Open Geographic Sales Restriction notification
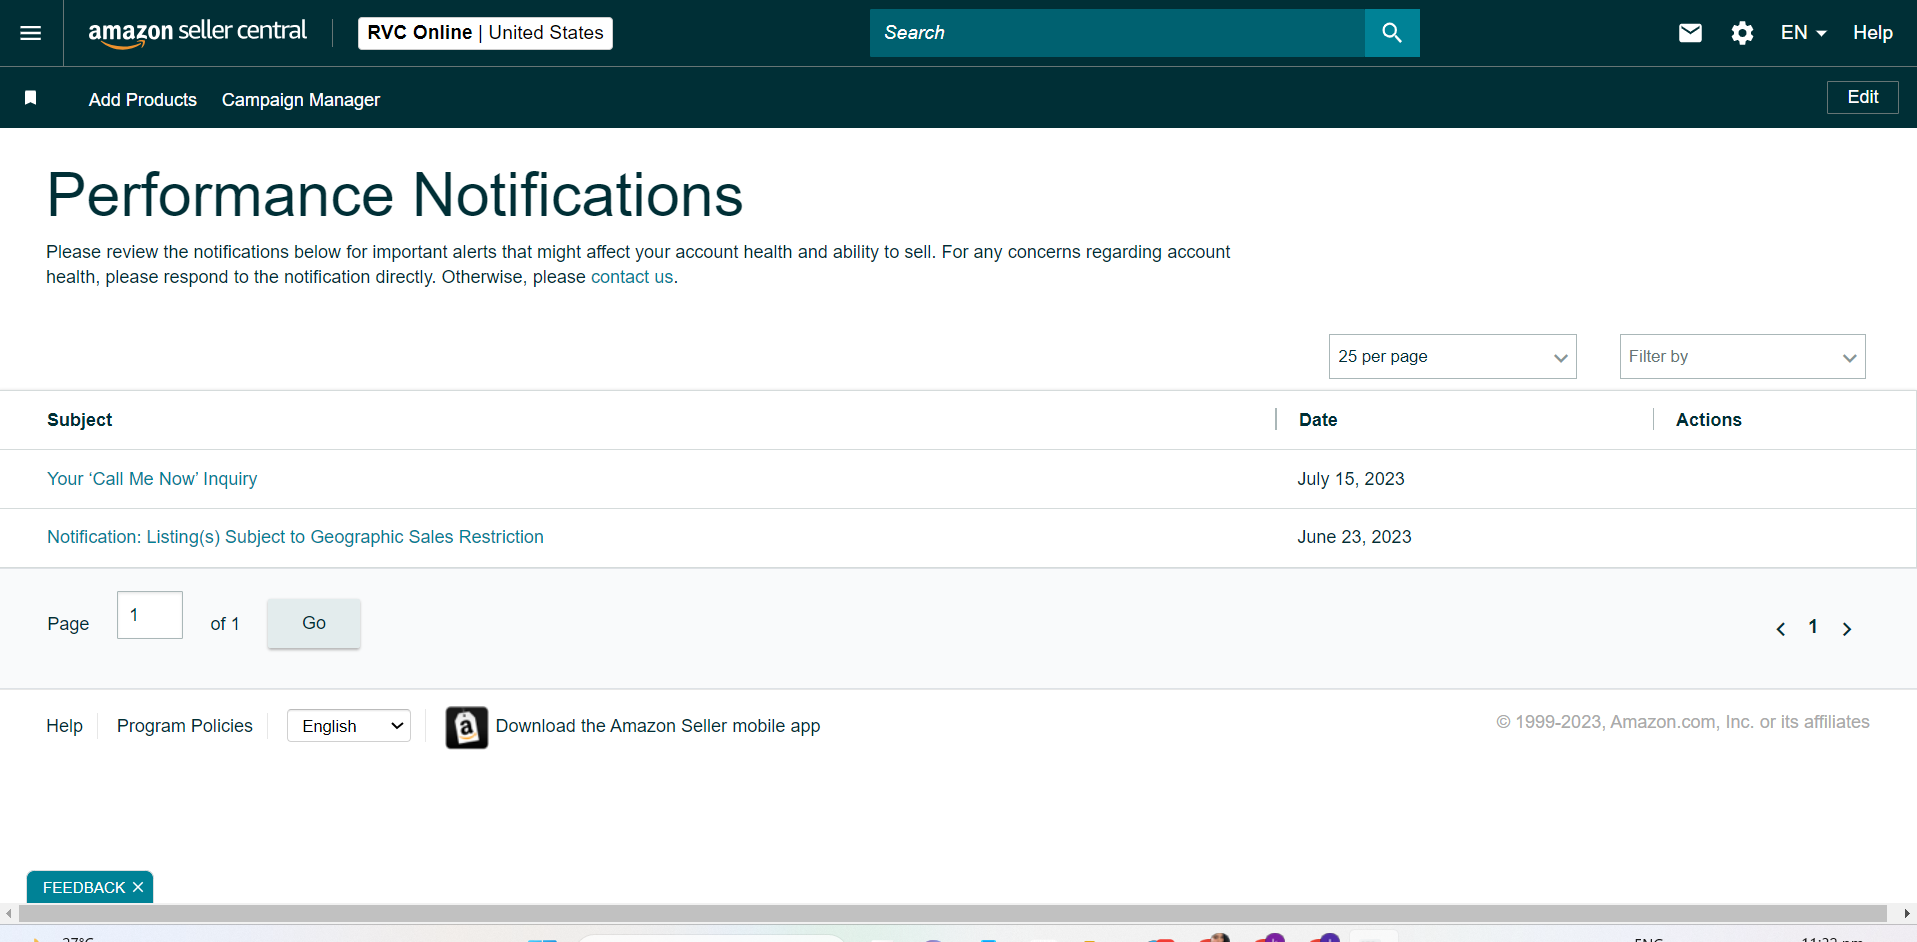 (x=295, y=537)
